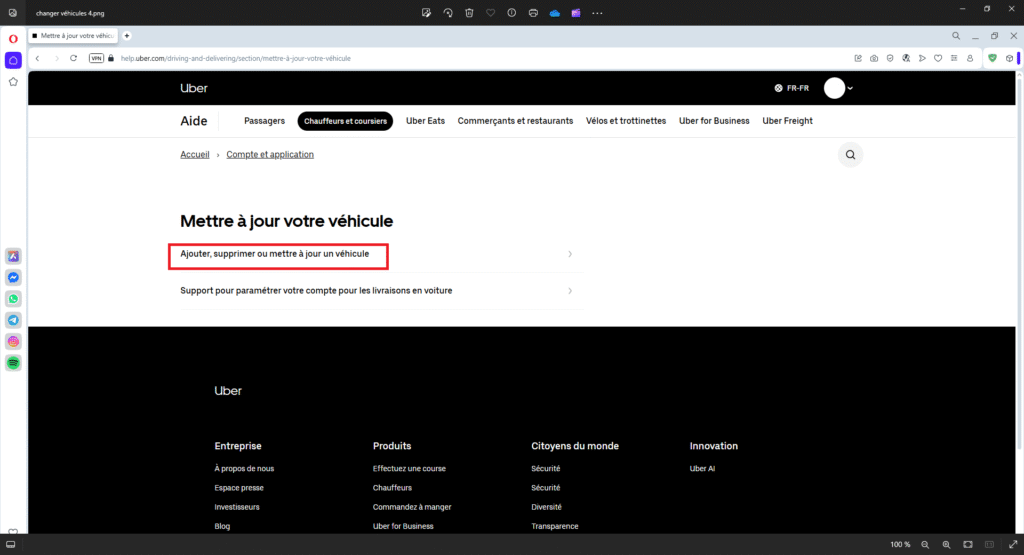The image size is (1024, 555).
Task: Fit image to window icon
Action: [968, 545]
